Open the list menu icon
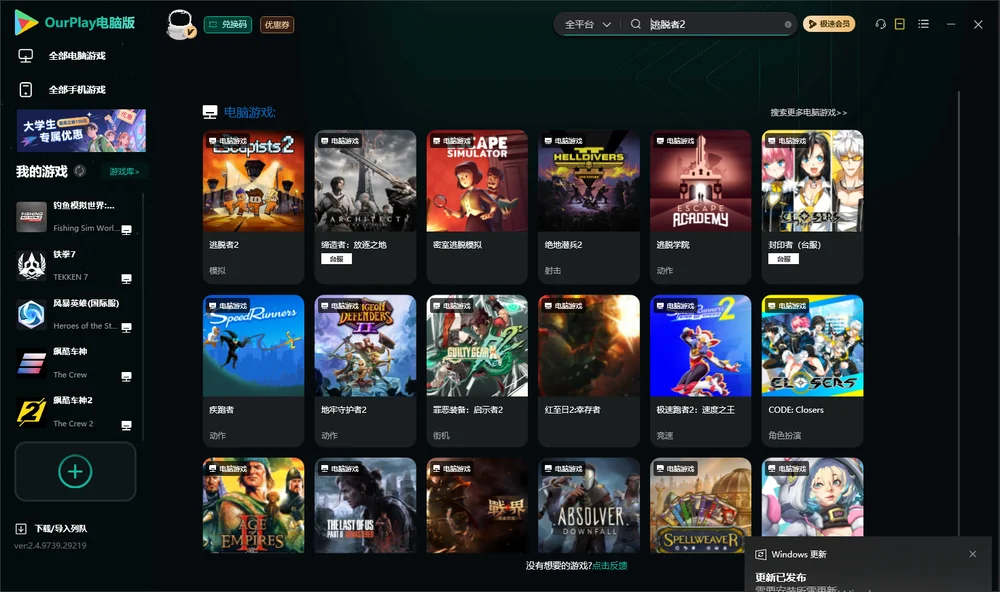This screenshot has height=592, width=1000. click(x=923, y=24)
